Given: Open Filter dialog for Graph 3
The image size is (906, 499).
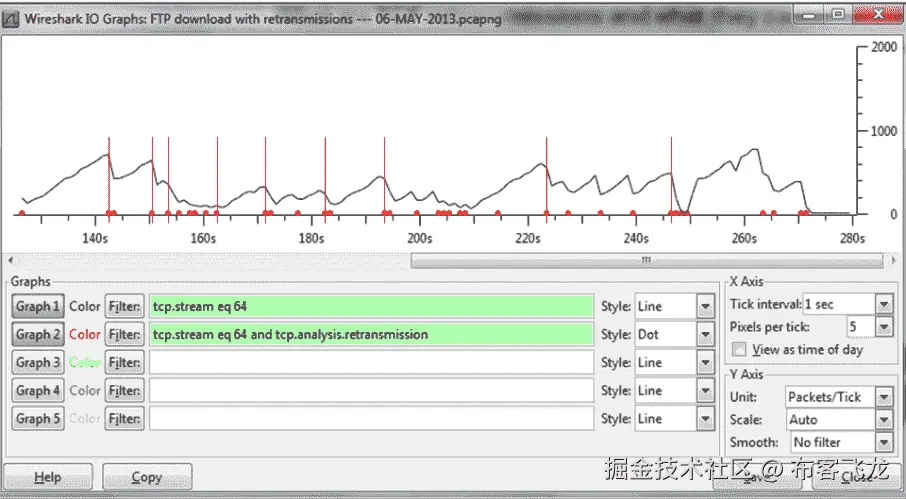Looking at the screenshot, I should click(124, 362).
